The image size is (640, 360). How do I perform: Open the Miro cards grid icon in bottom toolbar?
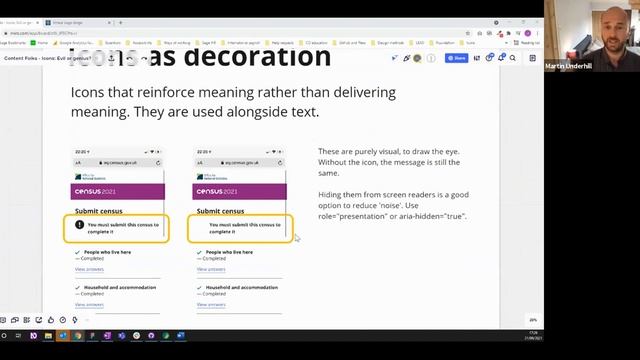(x=27, y=320)
